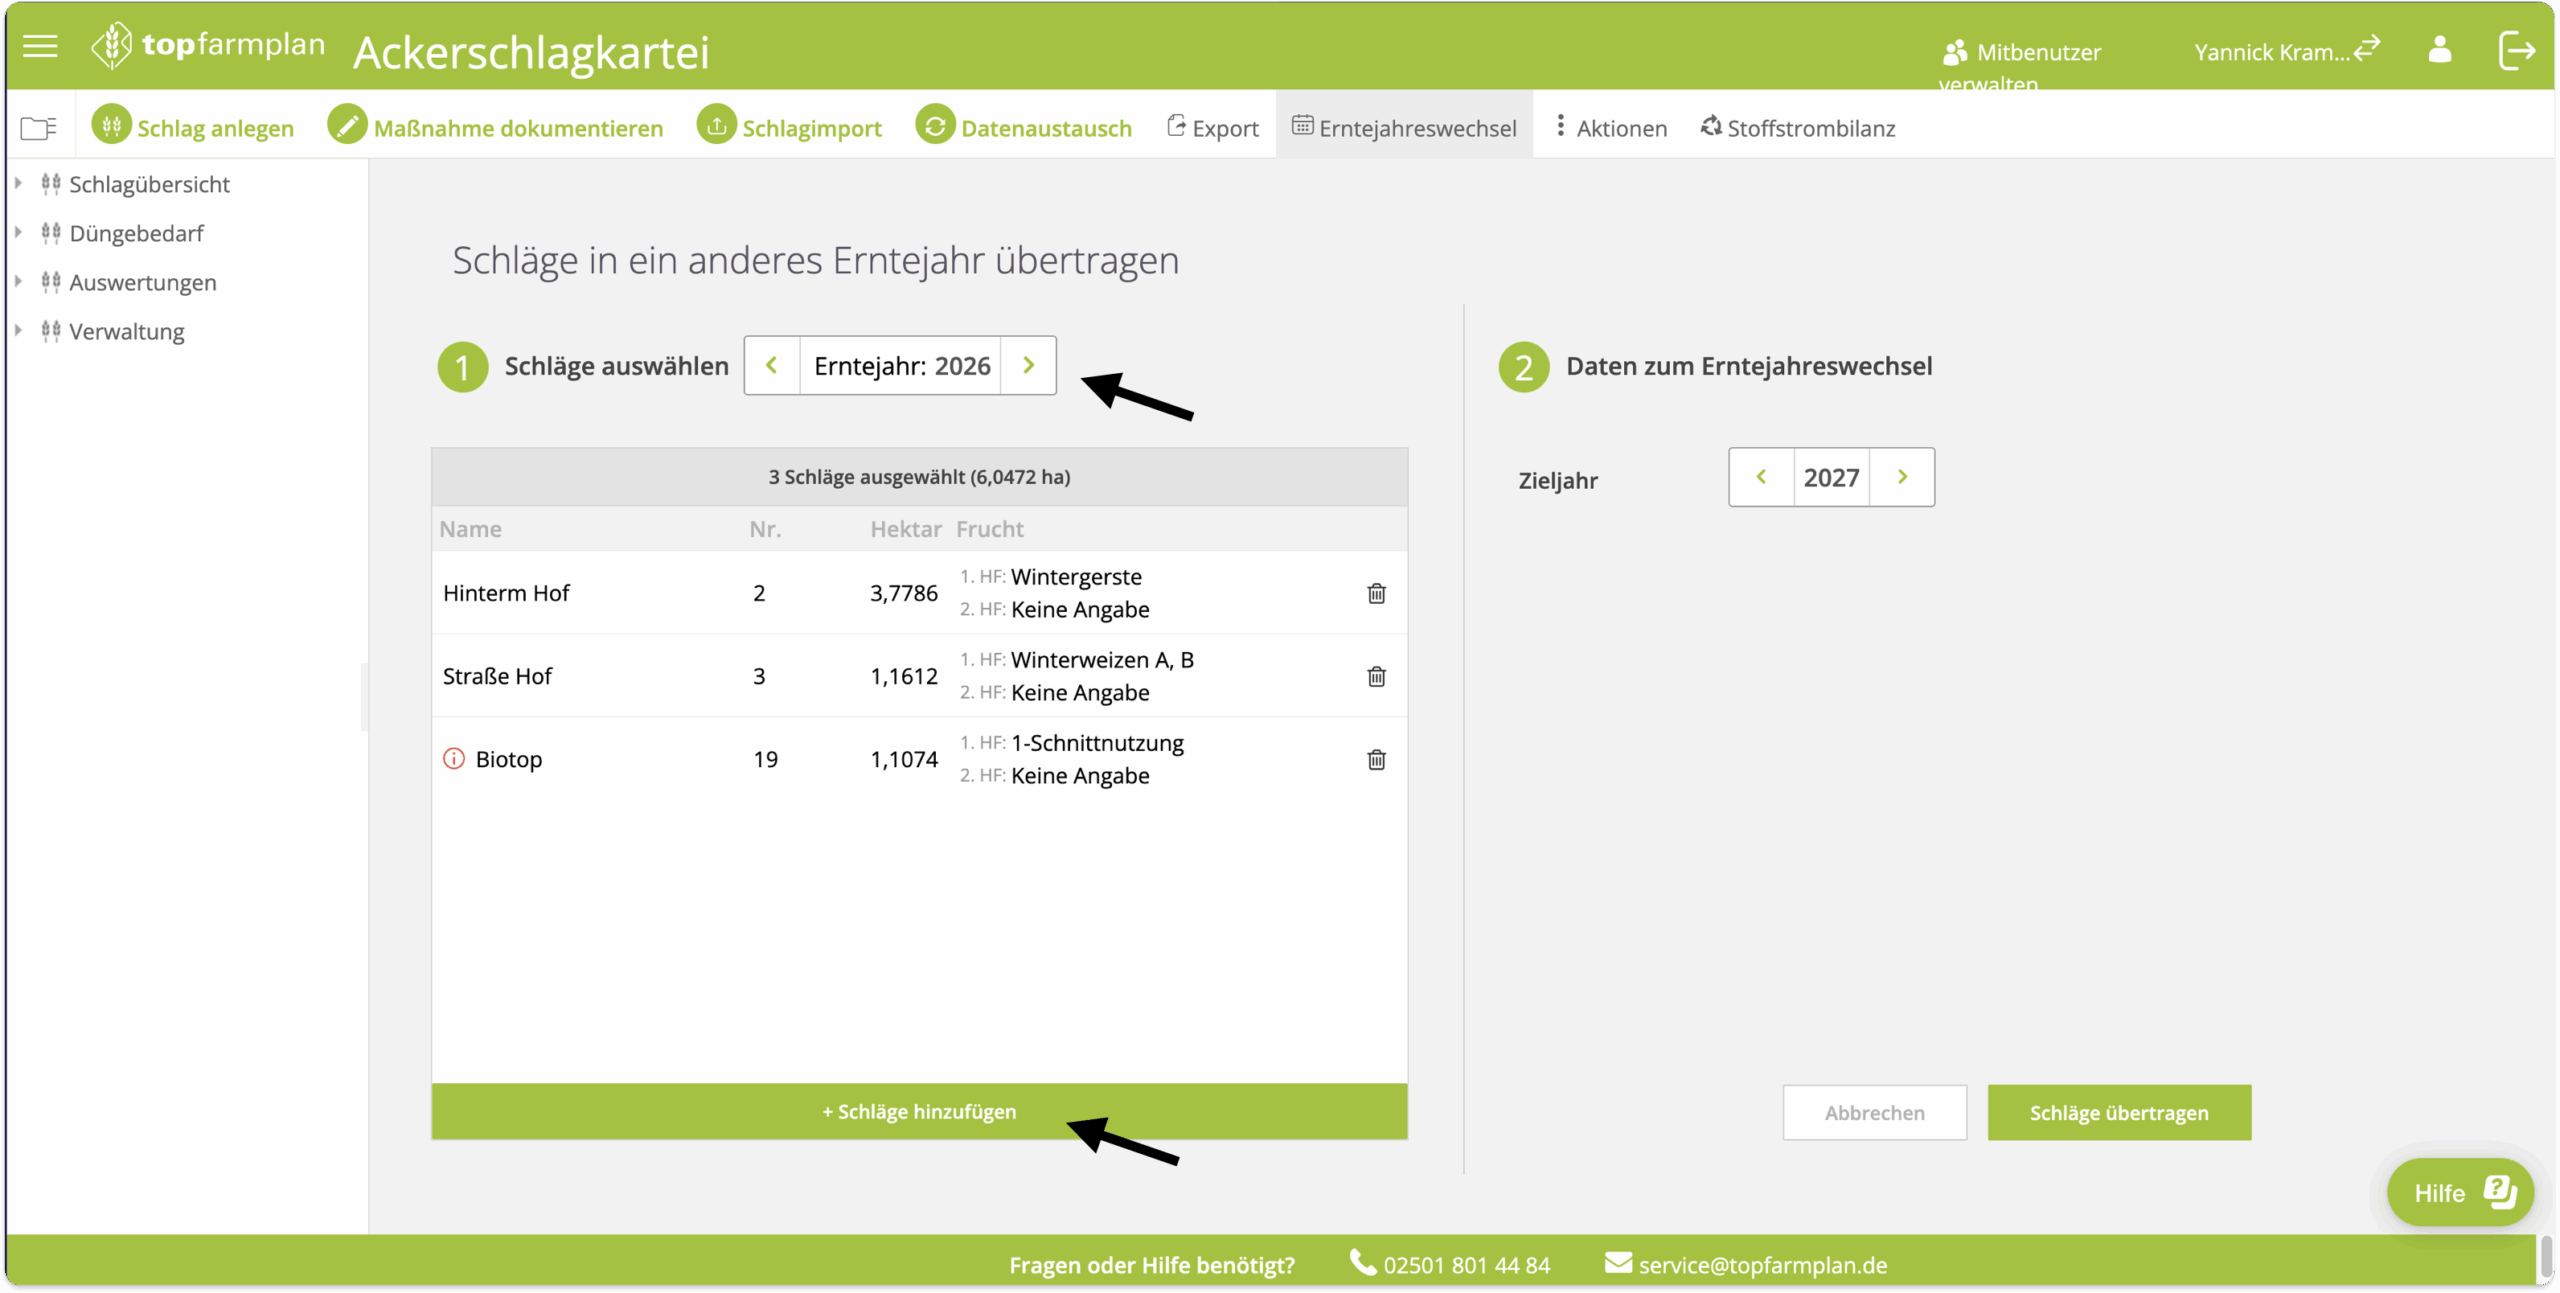Open the Hilfe chat widget
The height and width of the screenshot is (1293, 2560).
point(2459,1192)
